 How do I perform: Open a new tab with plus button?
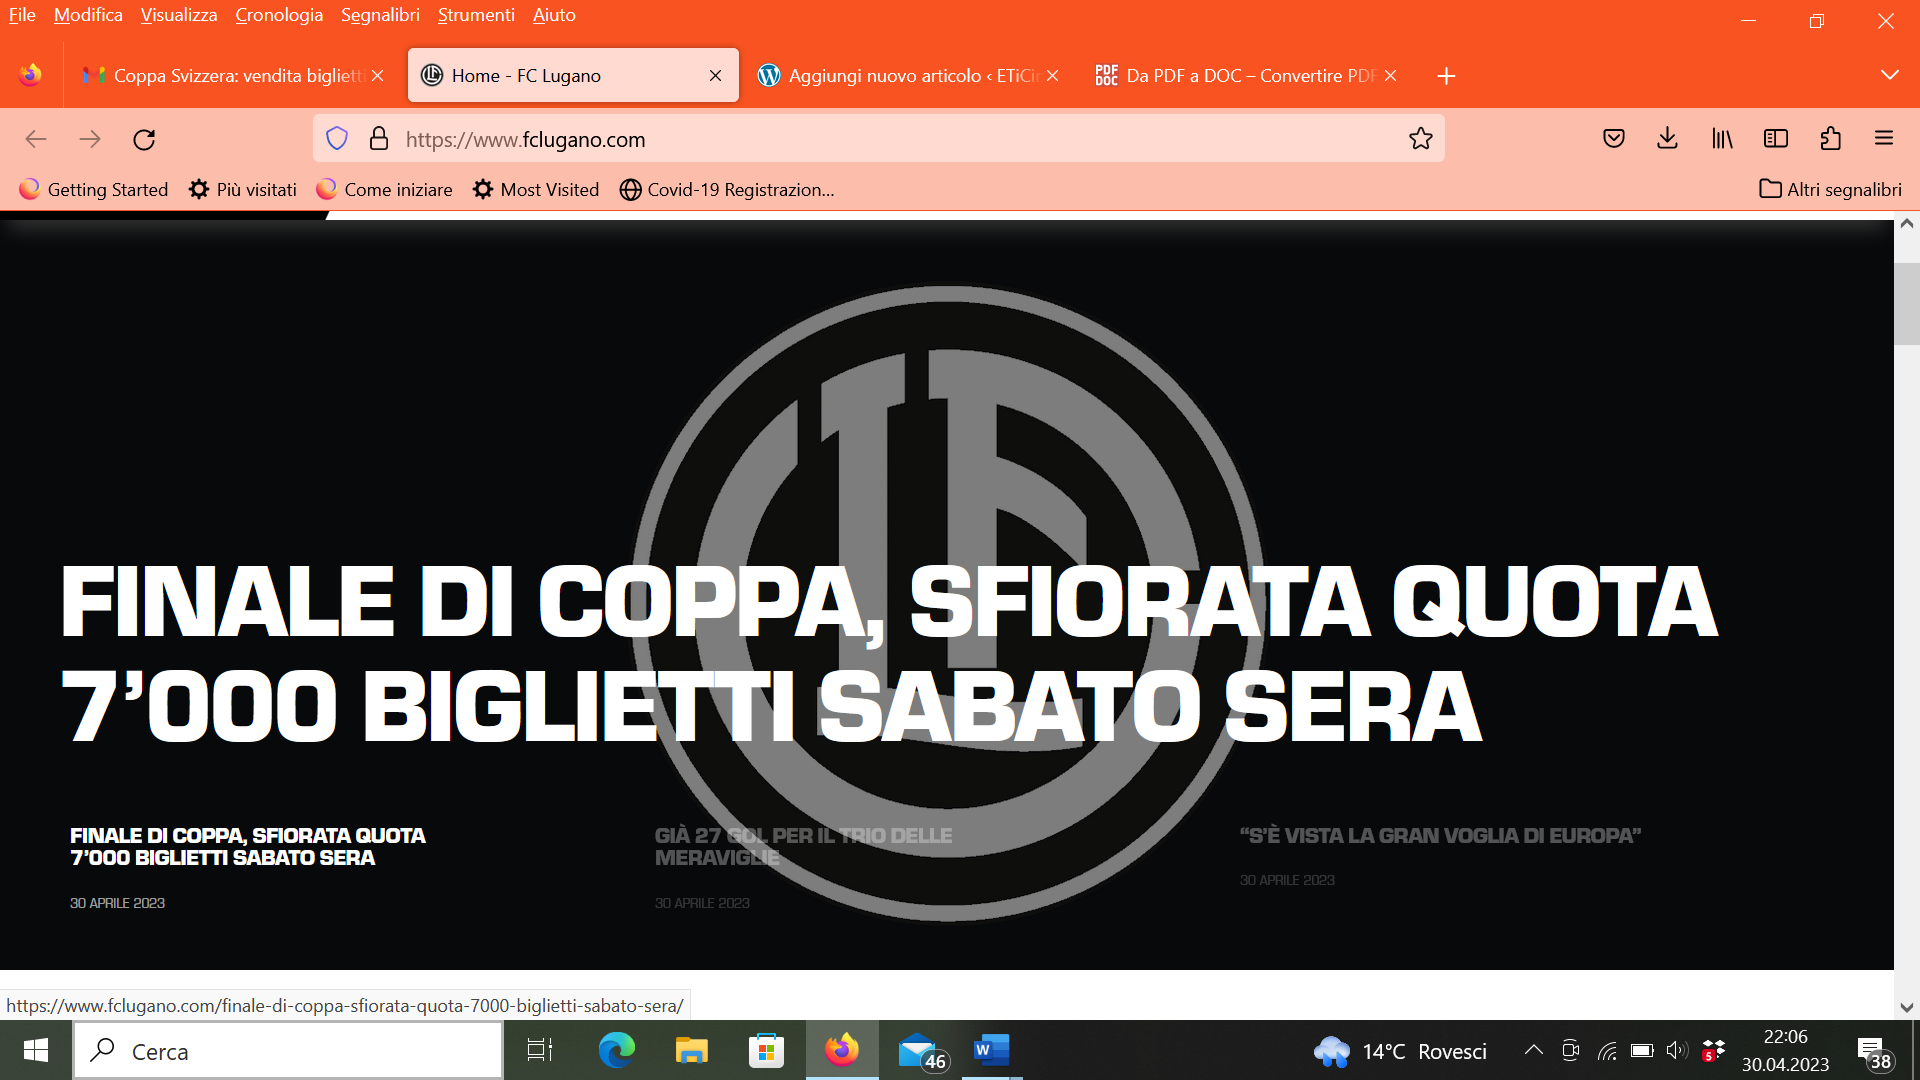[x=1446, y=76]
